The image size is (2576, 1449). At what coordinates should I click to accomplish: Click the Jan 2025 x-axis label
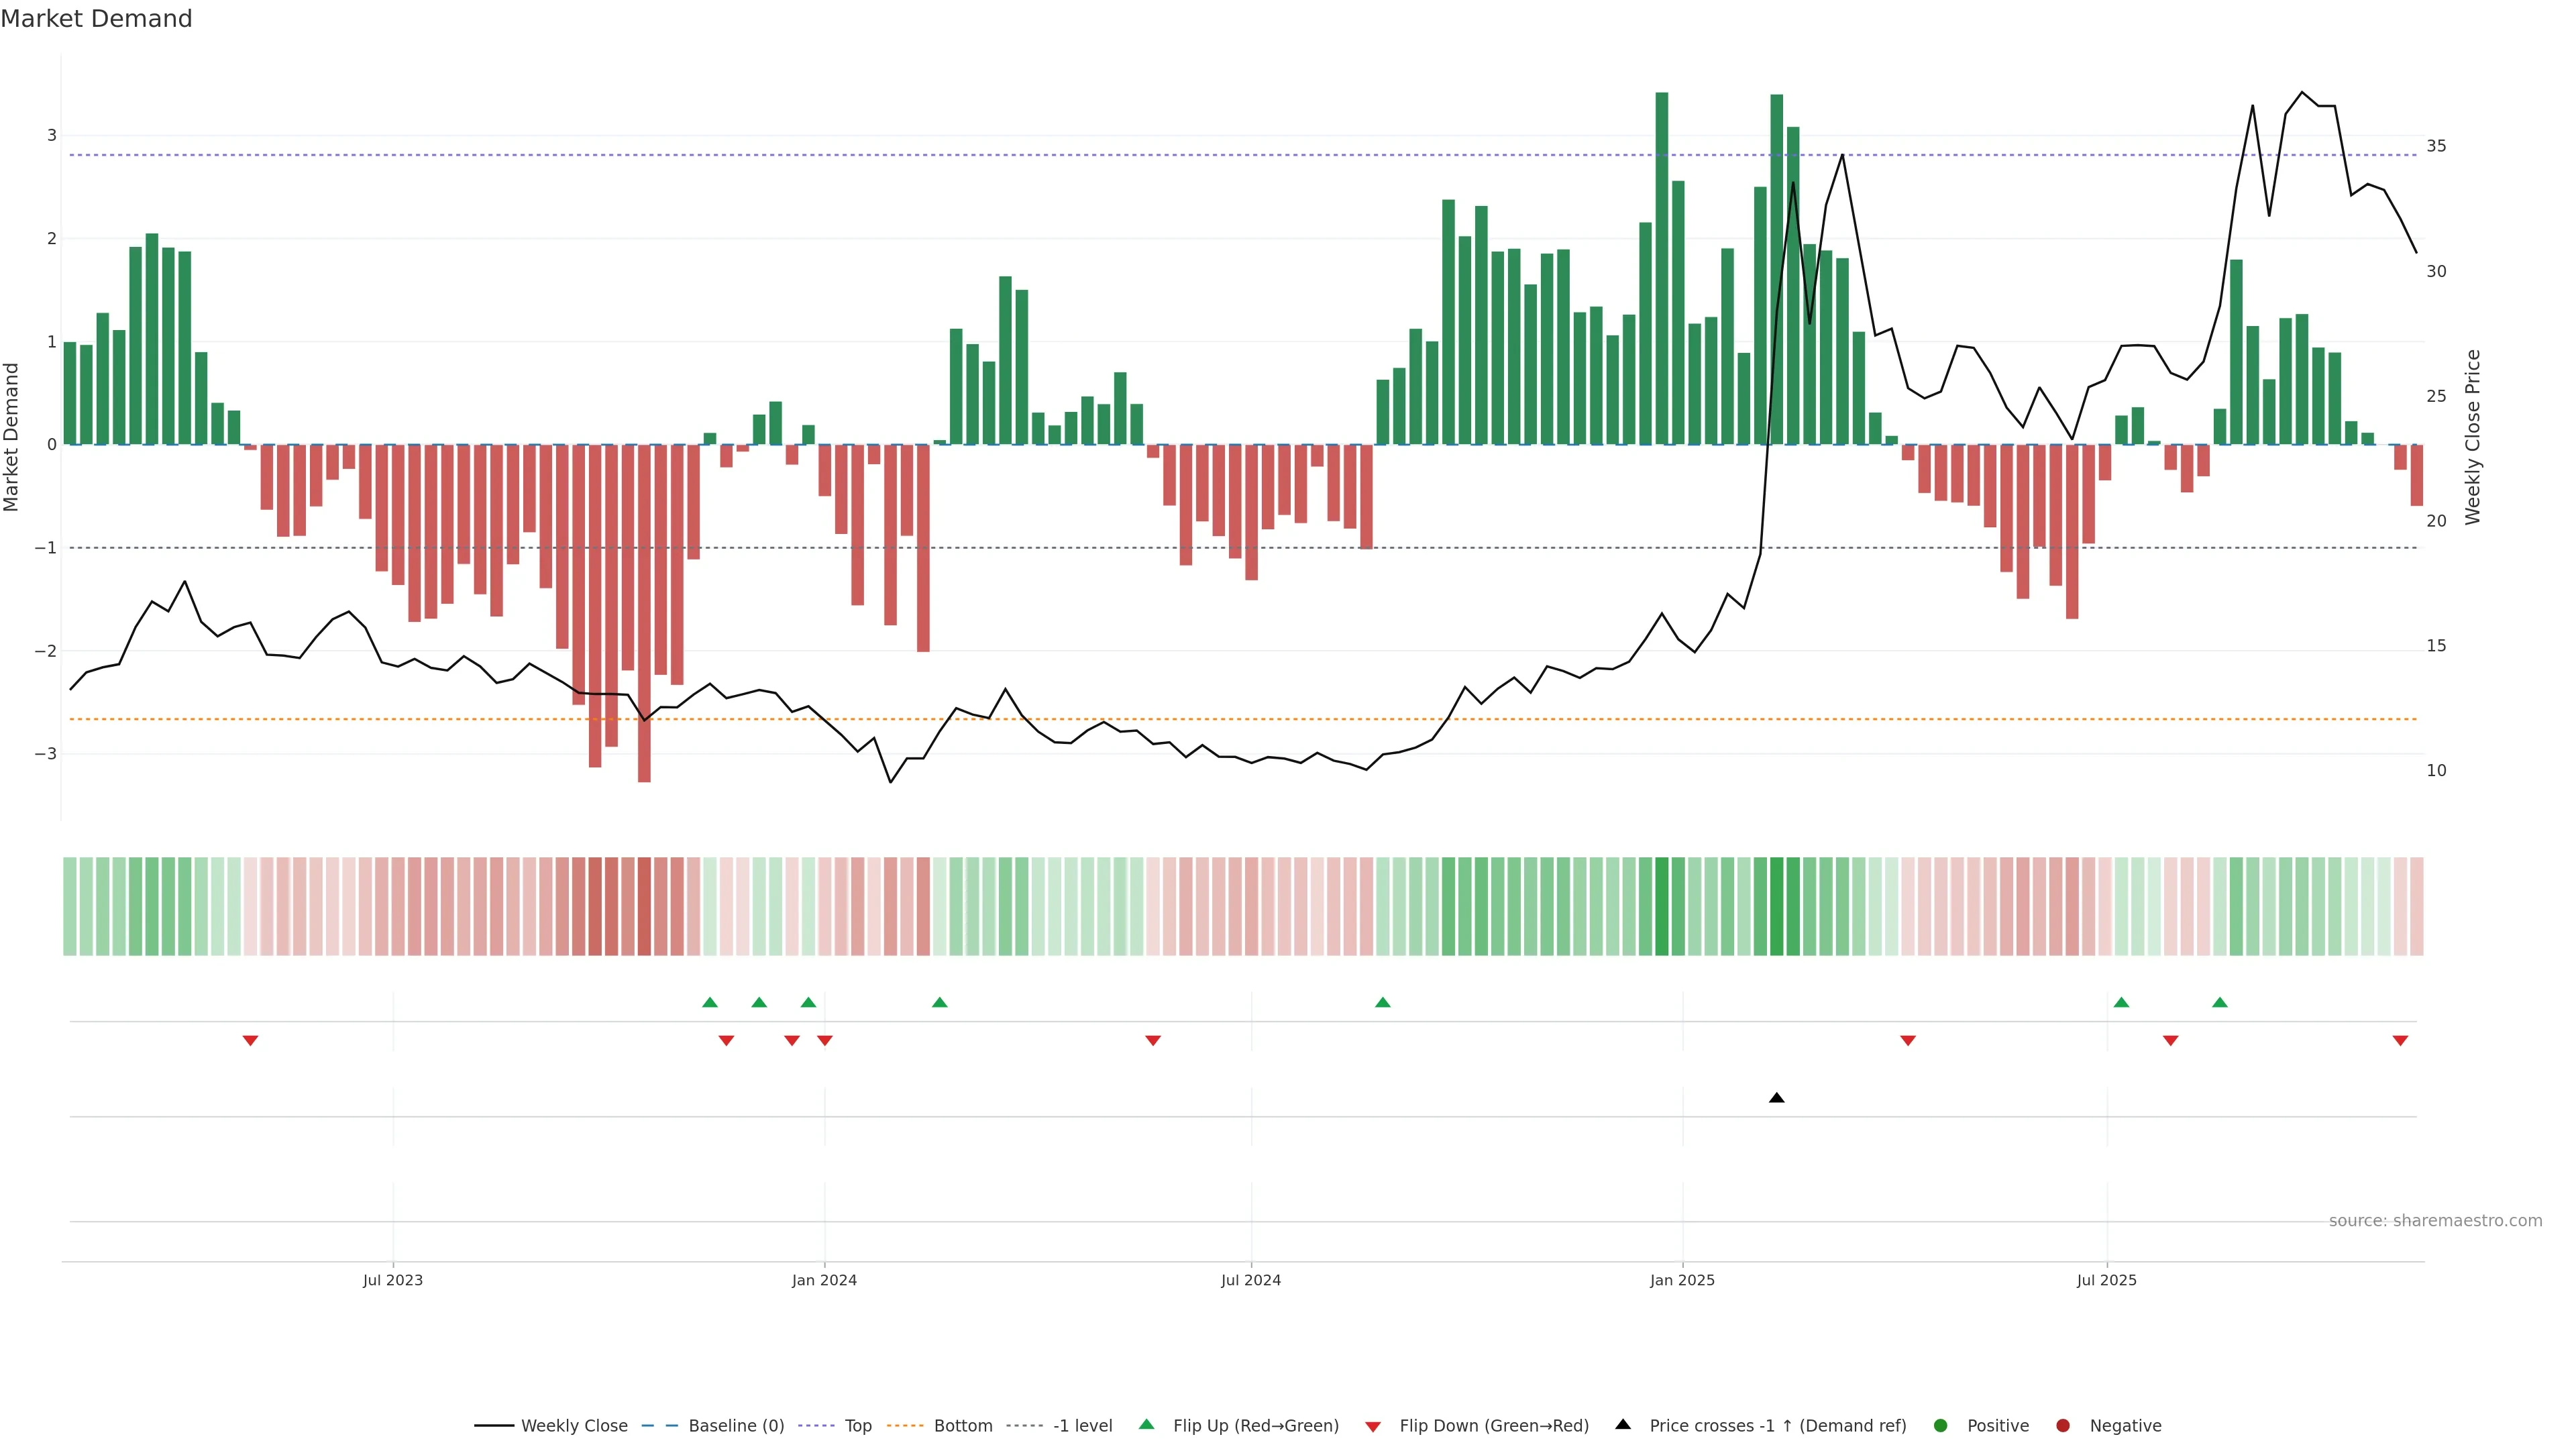(x=1682, y=1280)
